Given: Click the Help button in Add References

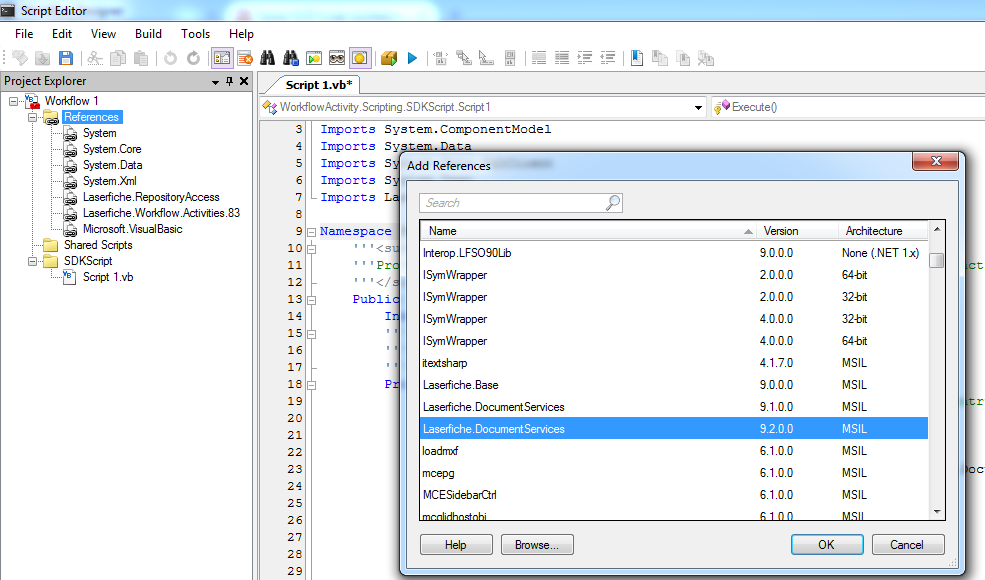Looking at the screenshot, I should [456, 545].
